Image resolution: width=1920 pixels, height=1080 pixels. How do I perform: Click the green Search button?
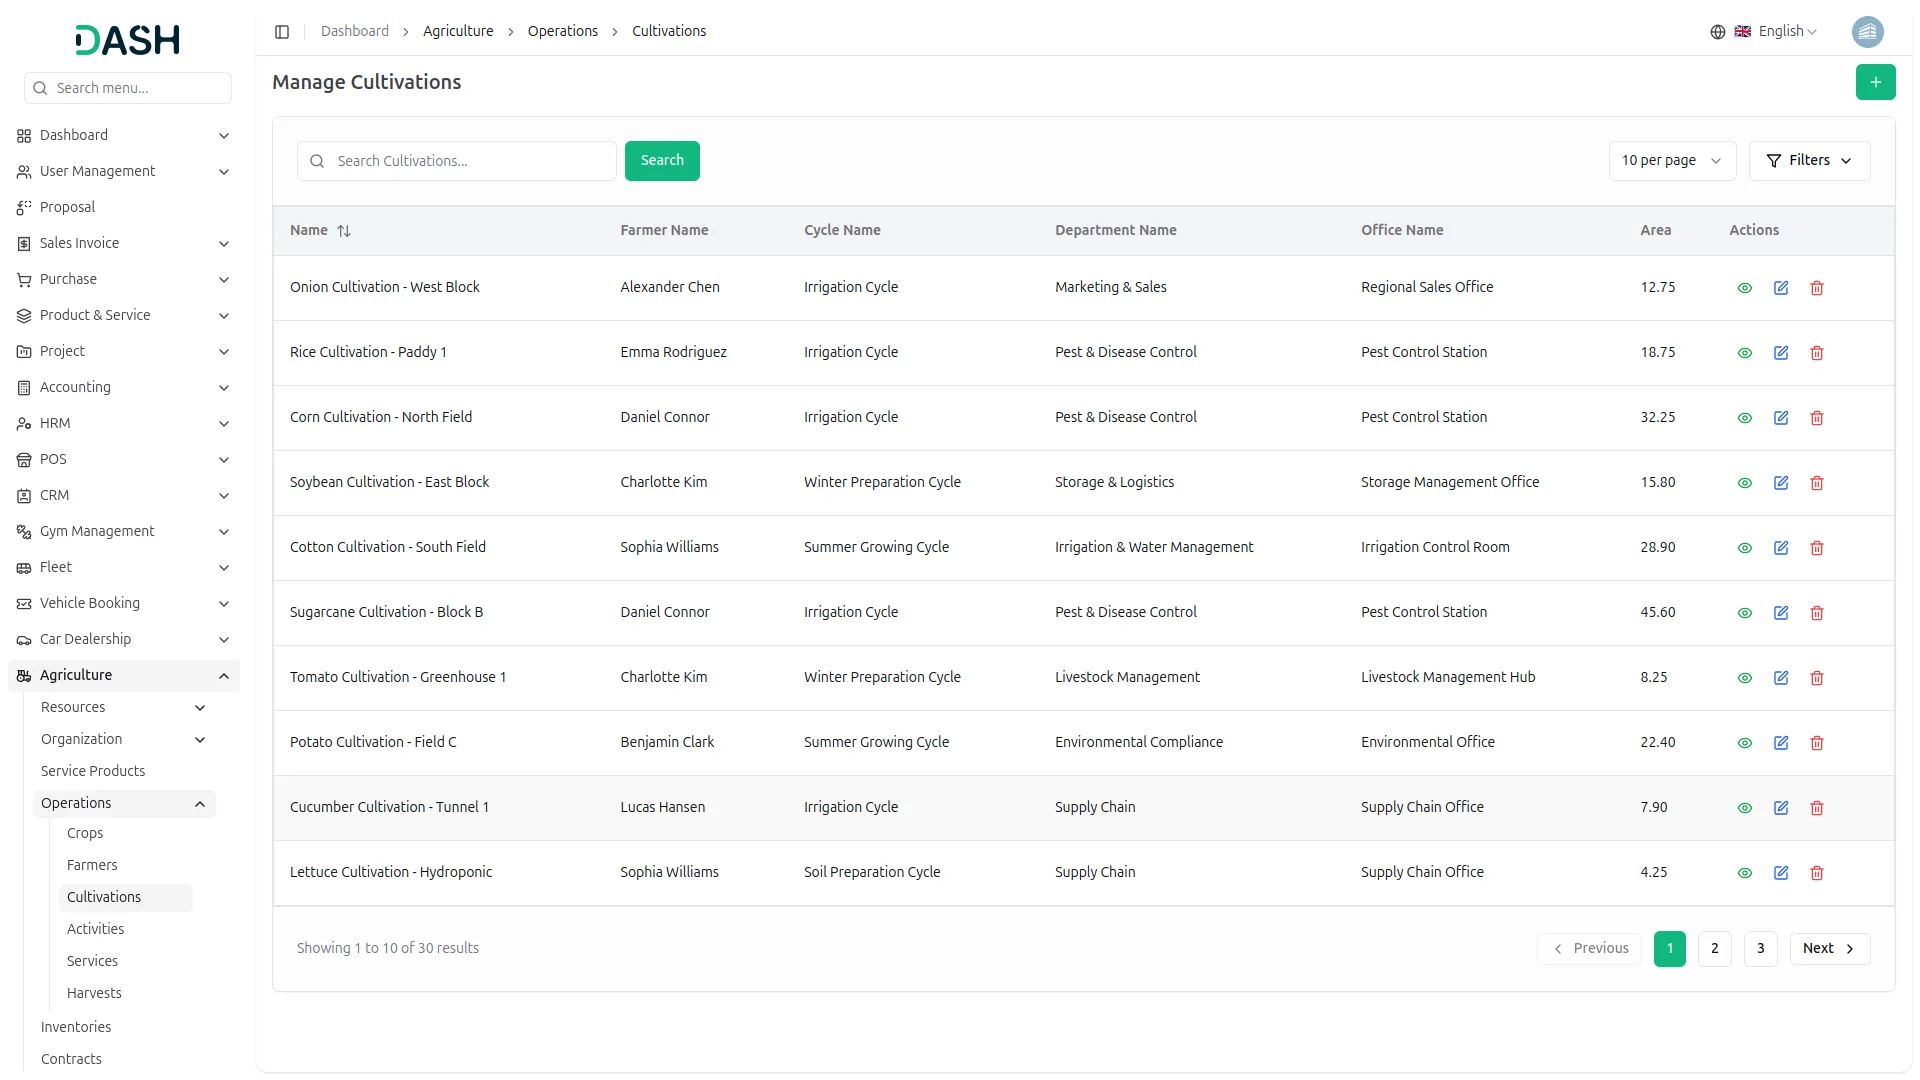coord(661,161)
